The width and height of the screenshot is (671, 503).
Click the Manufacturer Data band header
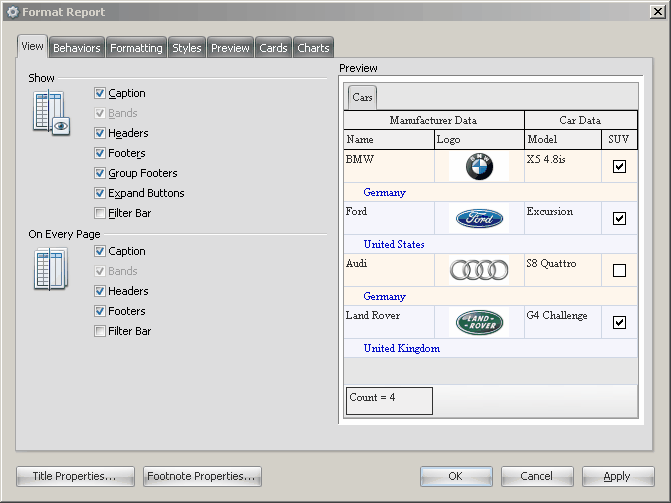[434, 120]
